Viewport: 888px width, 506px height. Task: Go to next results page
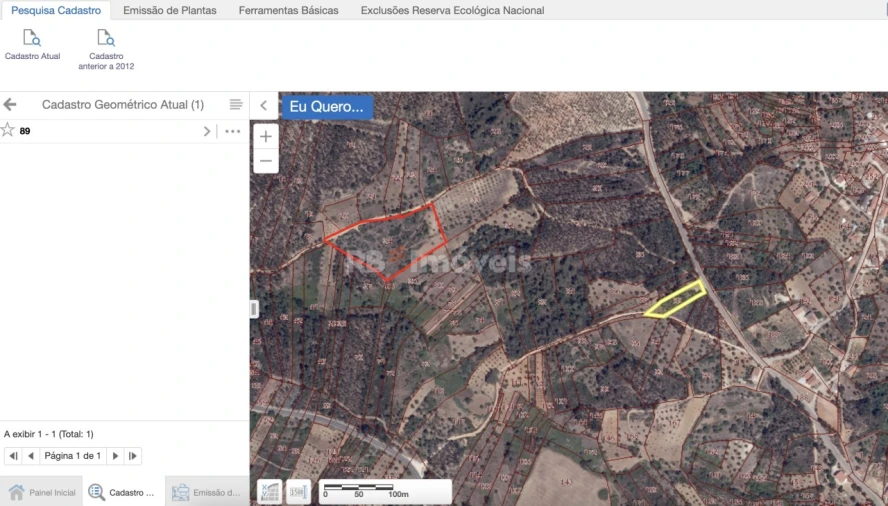pos(115,456)
